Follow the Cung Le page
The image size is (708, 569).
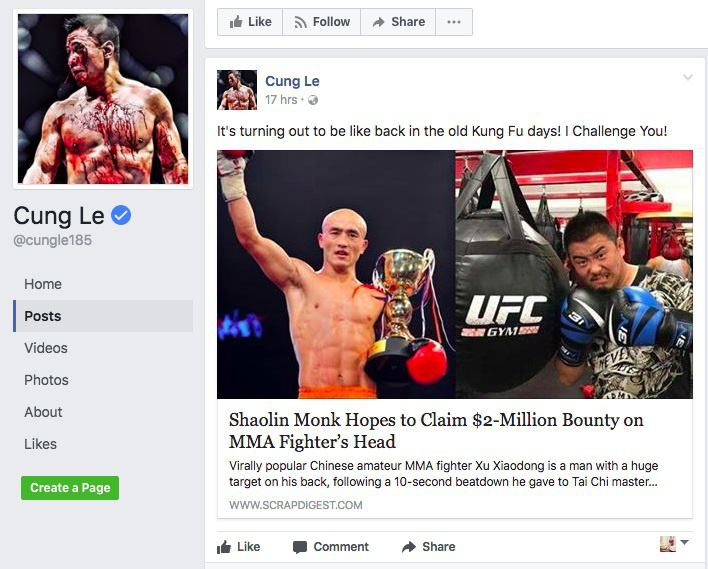click(x=321, y=22)
